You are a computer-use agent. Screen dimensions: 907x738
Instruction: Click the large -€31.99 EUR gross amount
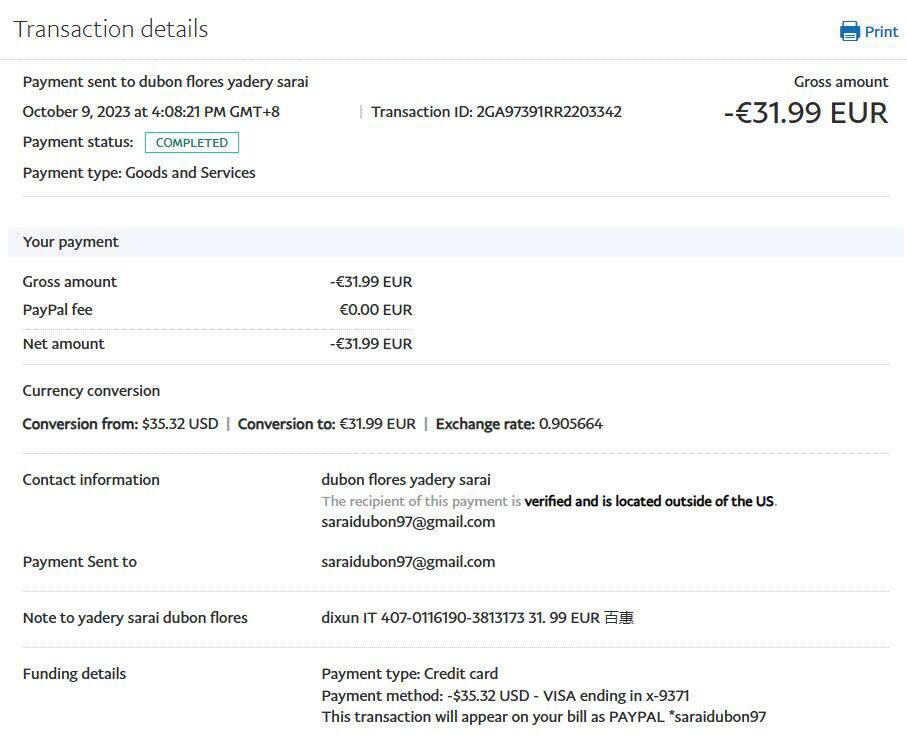tap(805, 113)
